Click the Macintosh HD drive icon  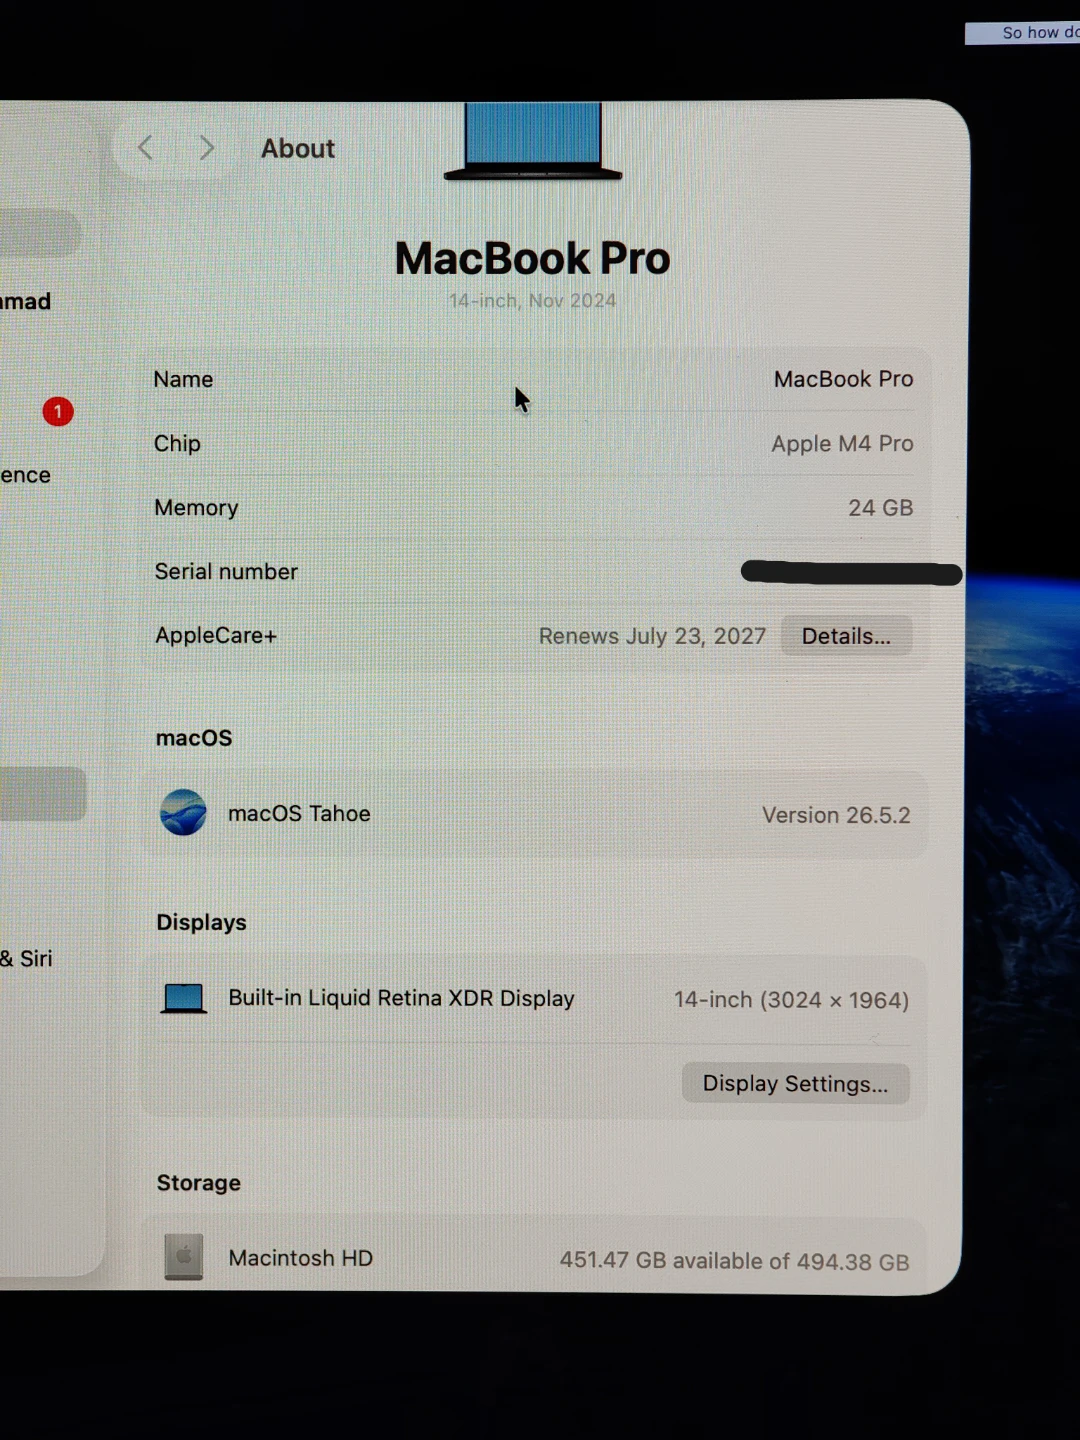(x=184, y=1257)
